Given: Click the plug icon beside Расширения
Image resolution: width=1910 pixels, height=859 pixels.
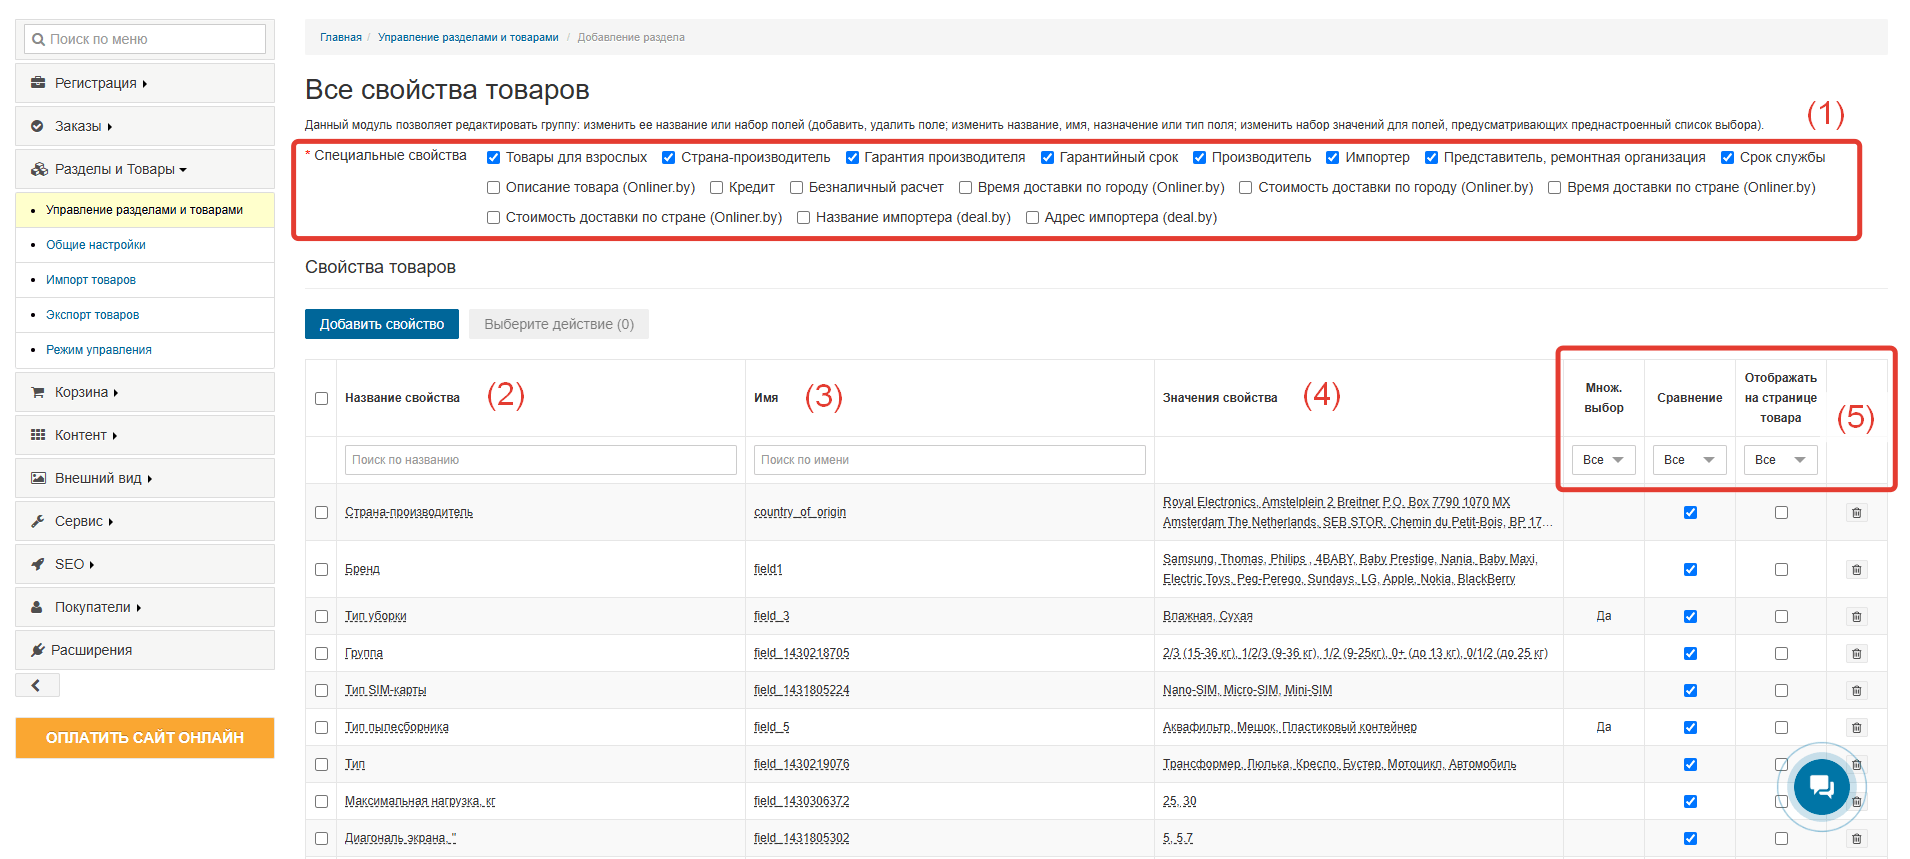Looking at the screenshot, I should coord(38,650).
